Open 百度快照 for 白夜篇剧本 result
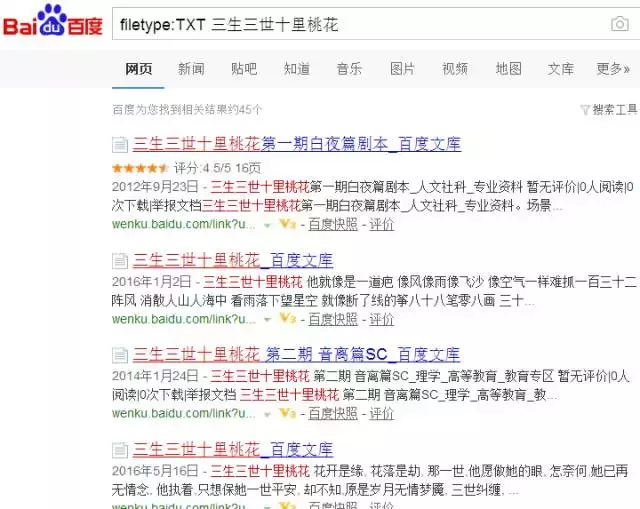This screenshot has width=640, height=509. pos(333,224)
